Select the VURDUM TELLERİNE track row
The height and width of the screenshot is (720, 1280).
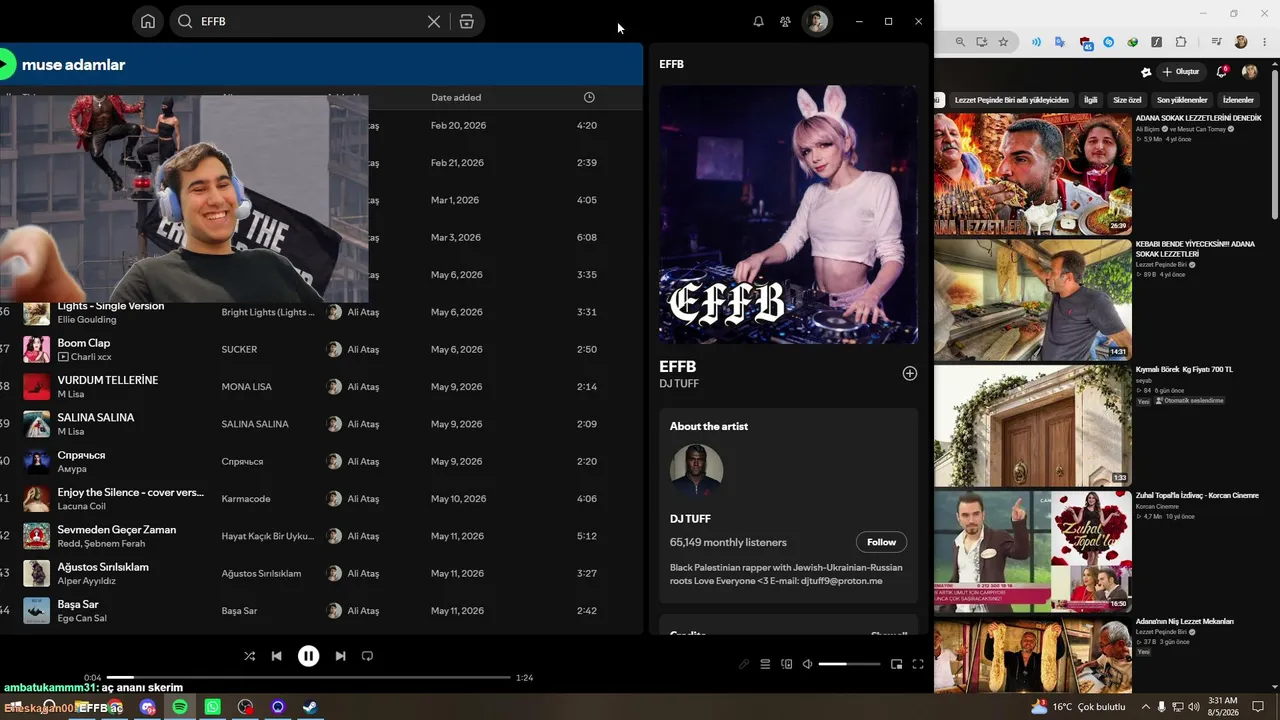pos(320,387)
